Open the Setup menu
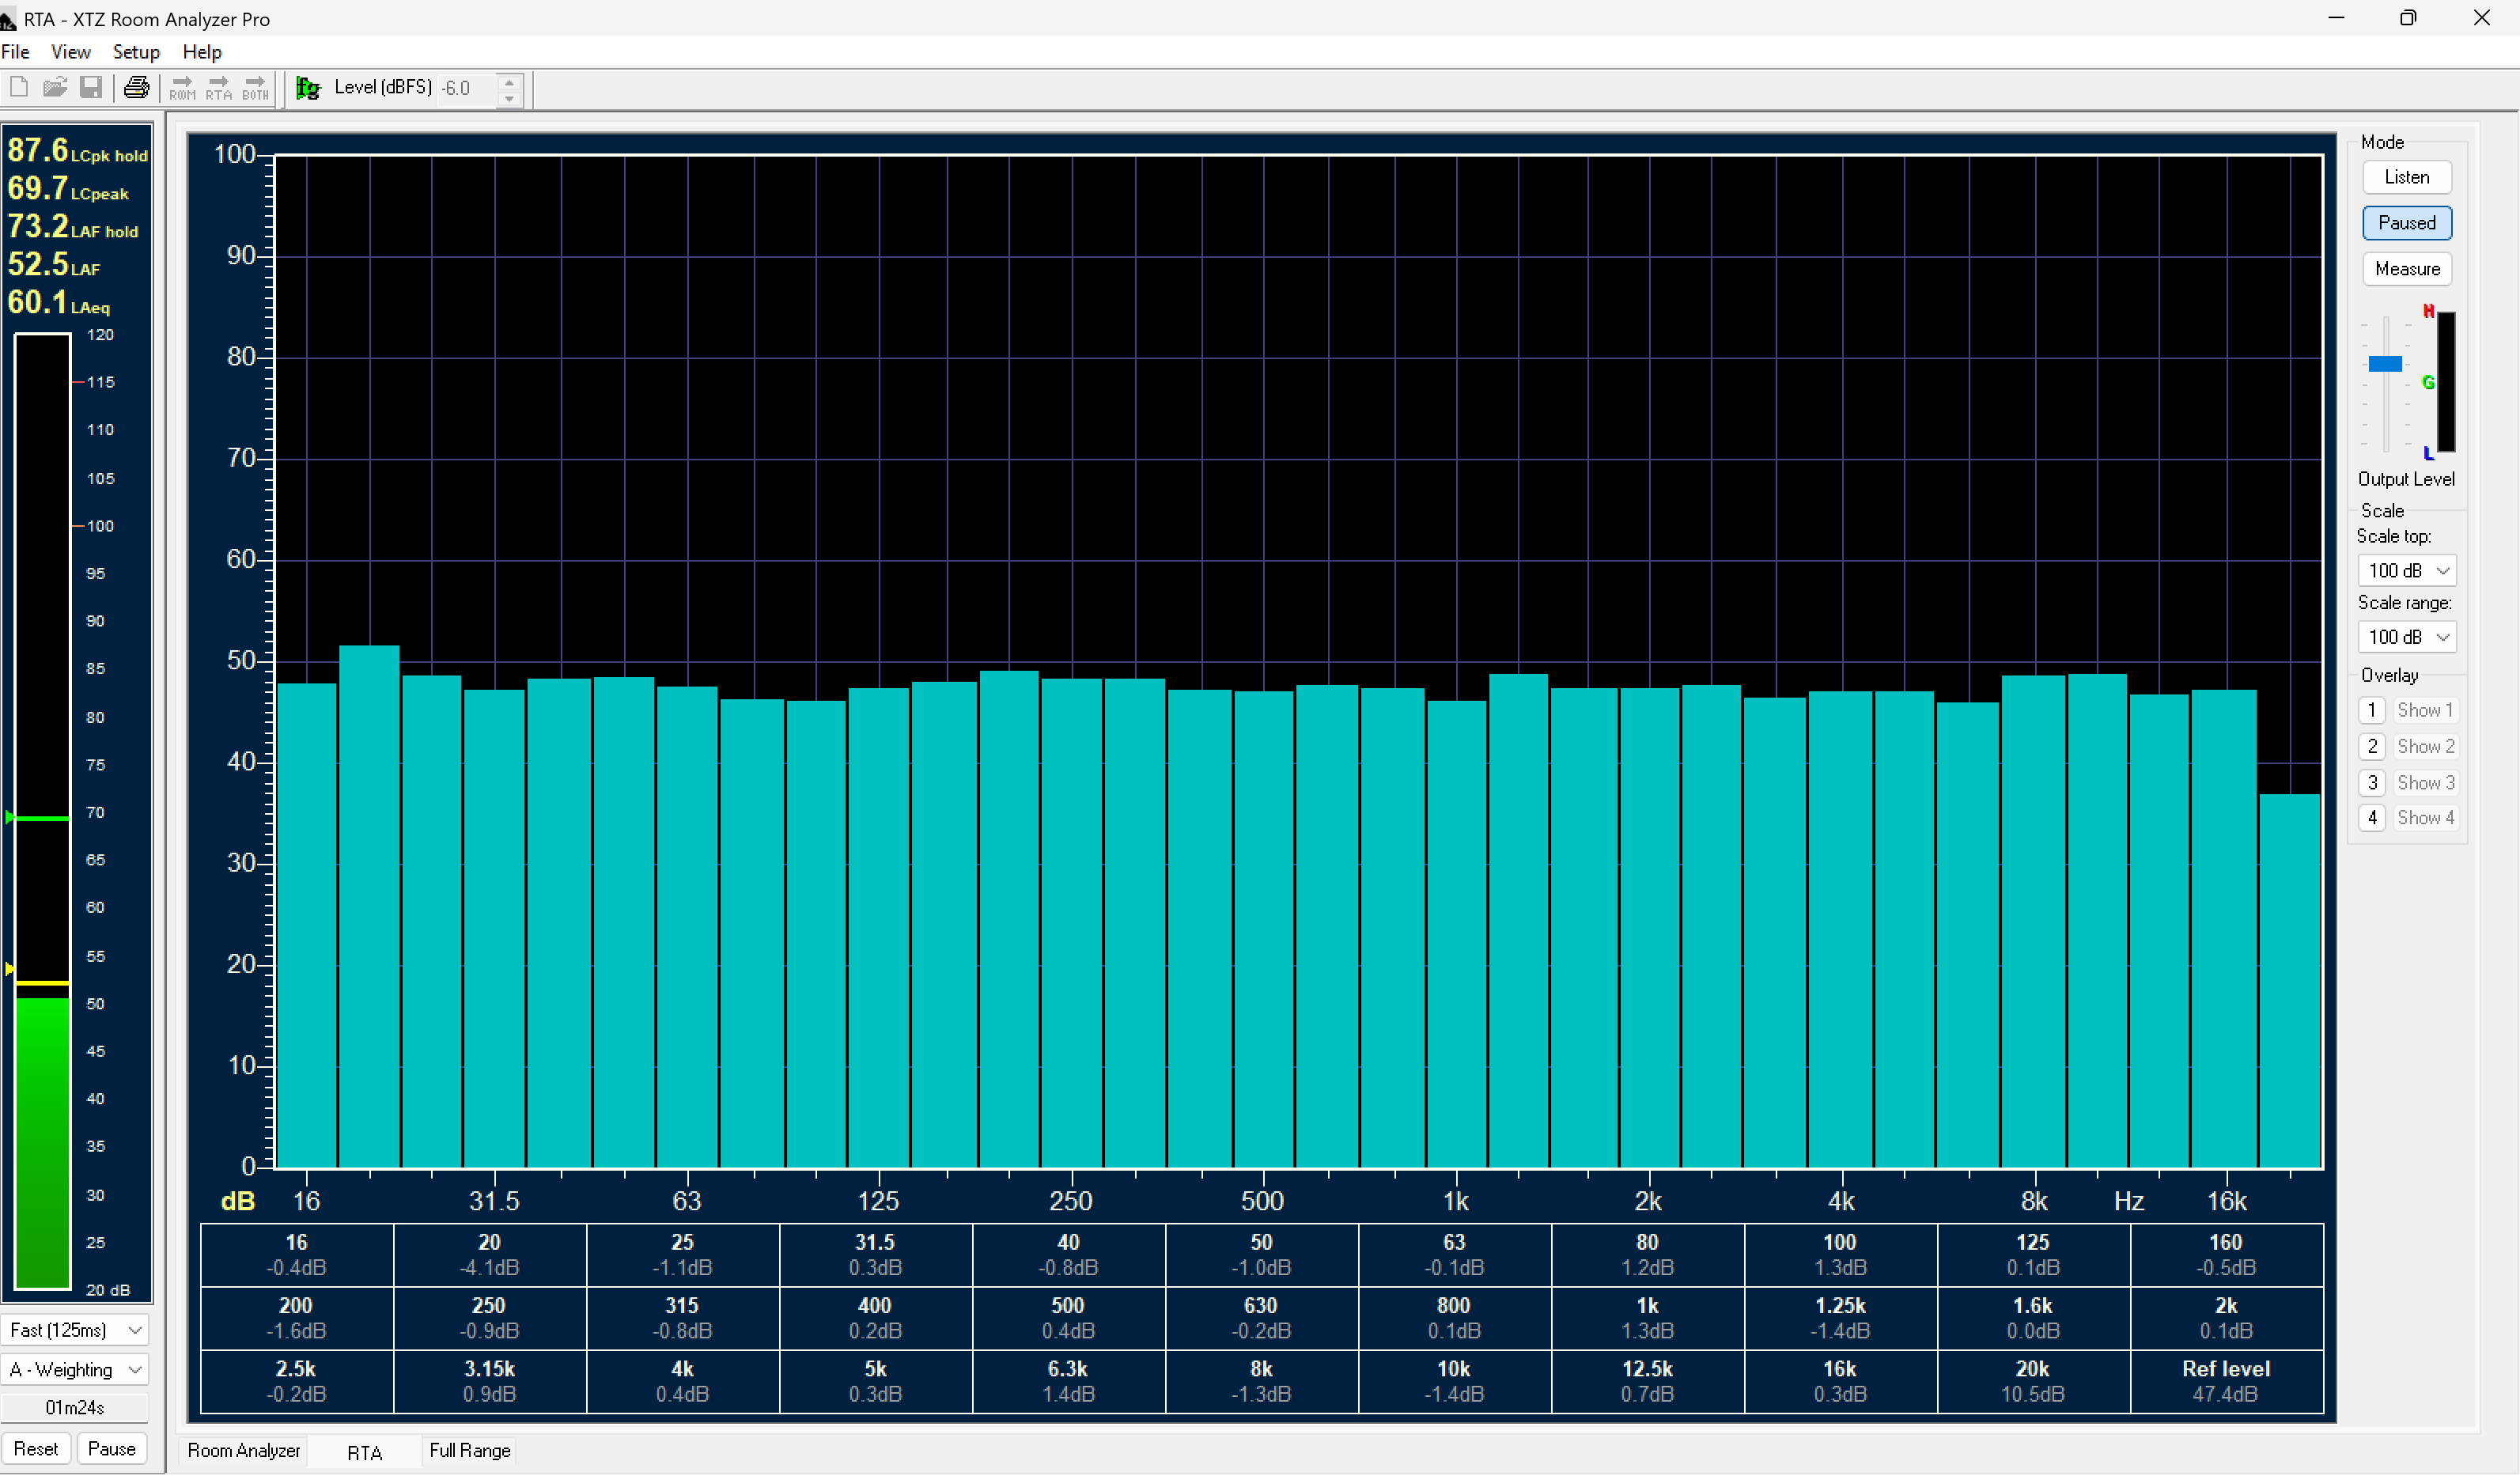The height and width of the screenshot is (1476, 2520). [135, 52]
